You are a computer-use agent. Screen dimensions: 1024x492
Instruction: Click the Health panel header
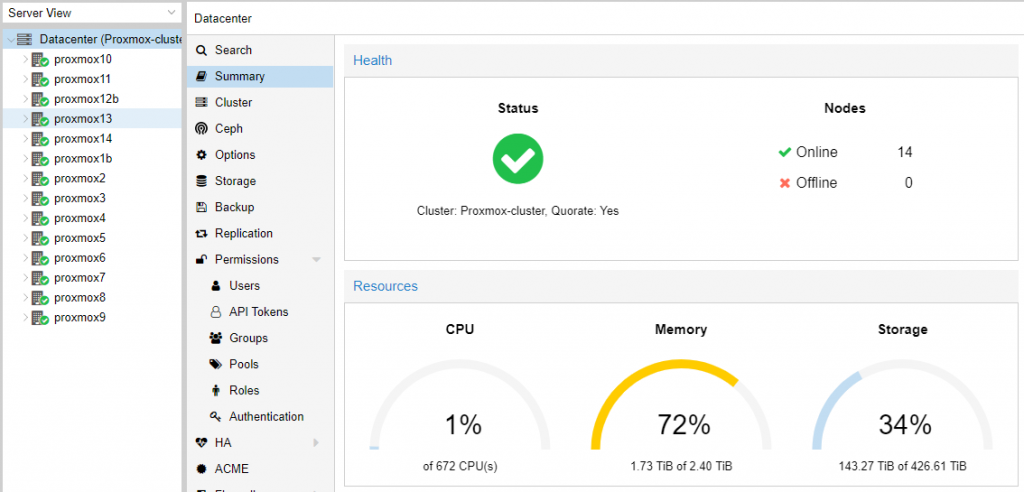click(x=681, y=60)
